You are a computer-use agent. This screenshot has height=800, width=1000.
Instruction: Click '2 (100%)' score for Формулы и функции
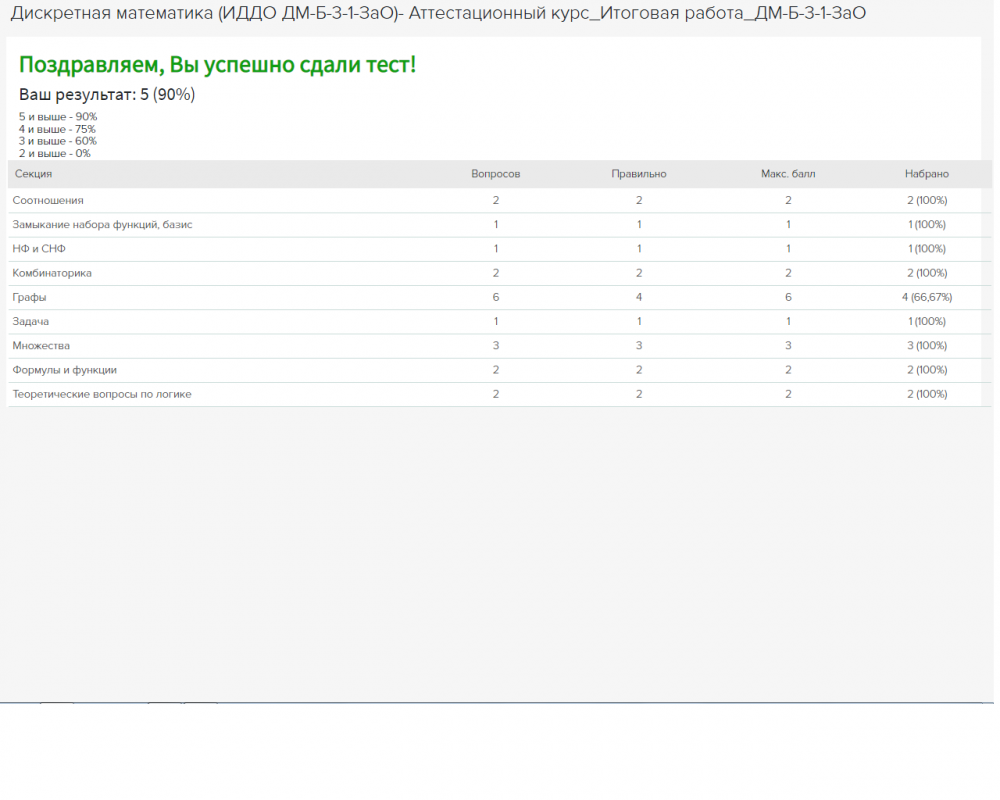point(927,370)
